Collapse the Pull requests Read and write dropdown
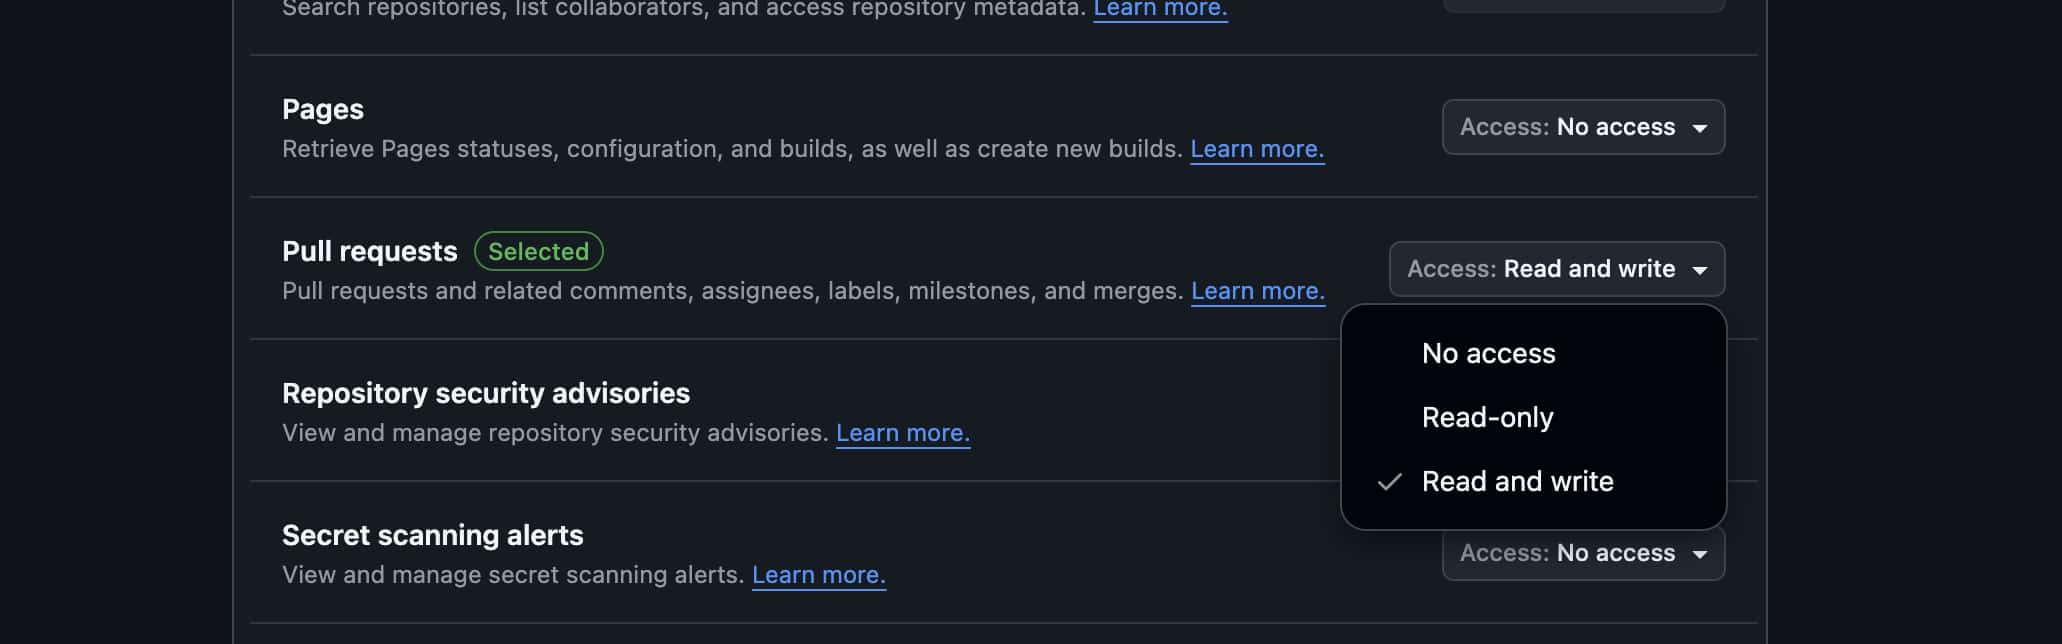Image resolution: width=2062 pixels, height=644 pixels. [1556, 269]
